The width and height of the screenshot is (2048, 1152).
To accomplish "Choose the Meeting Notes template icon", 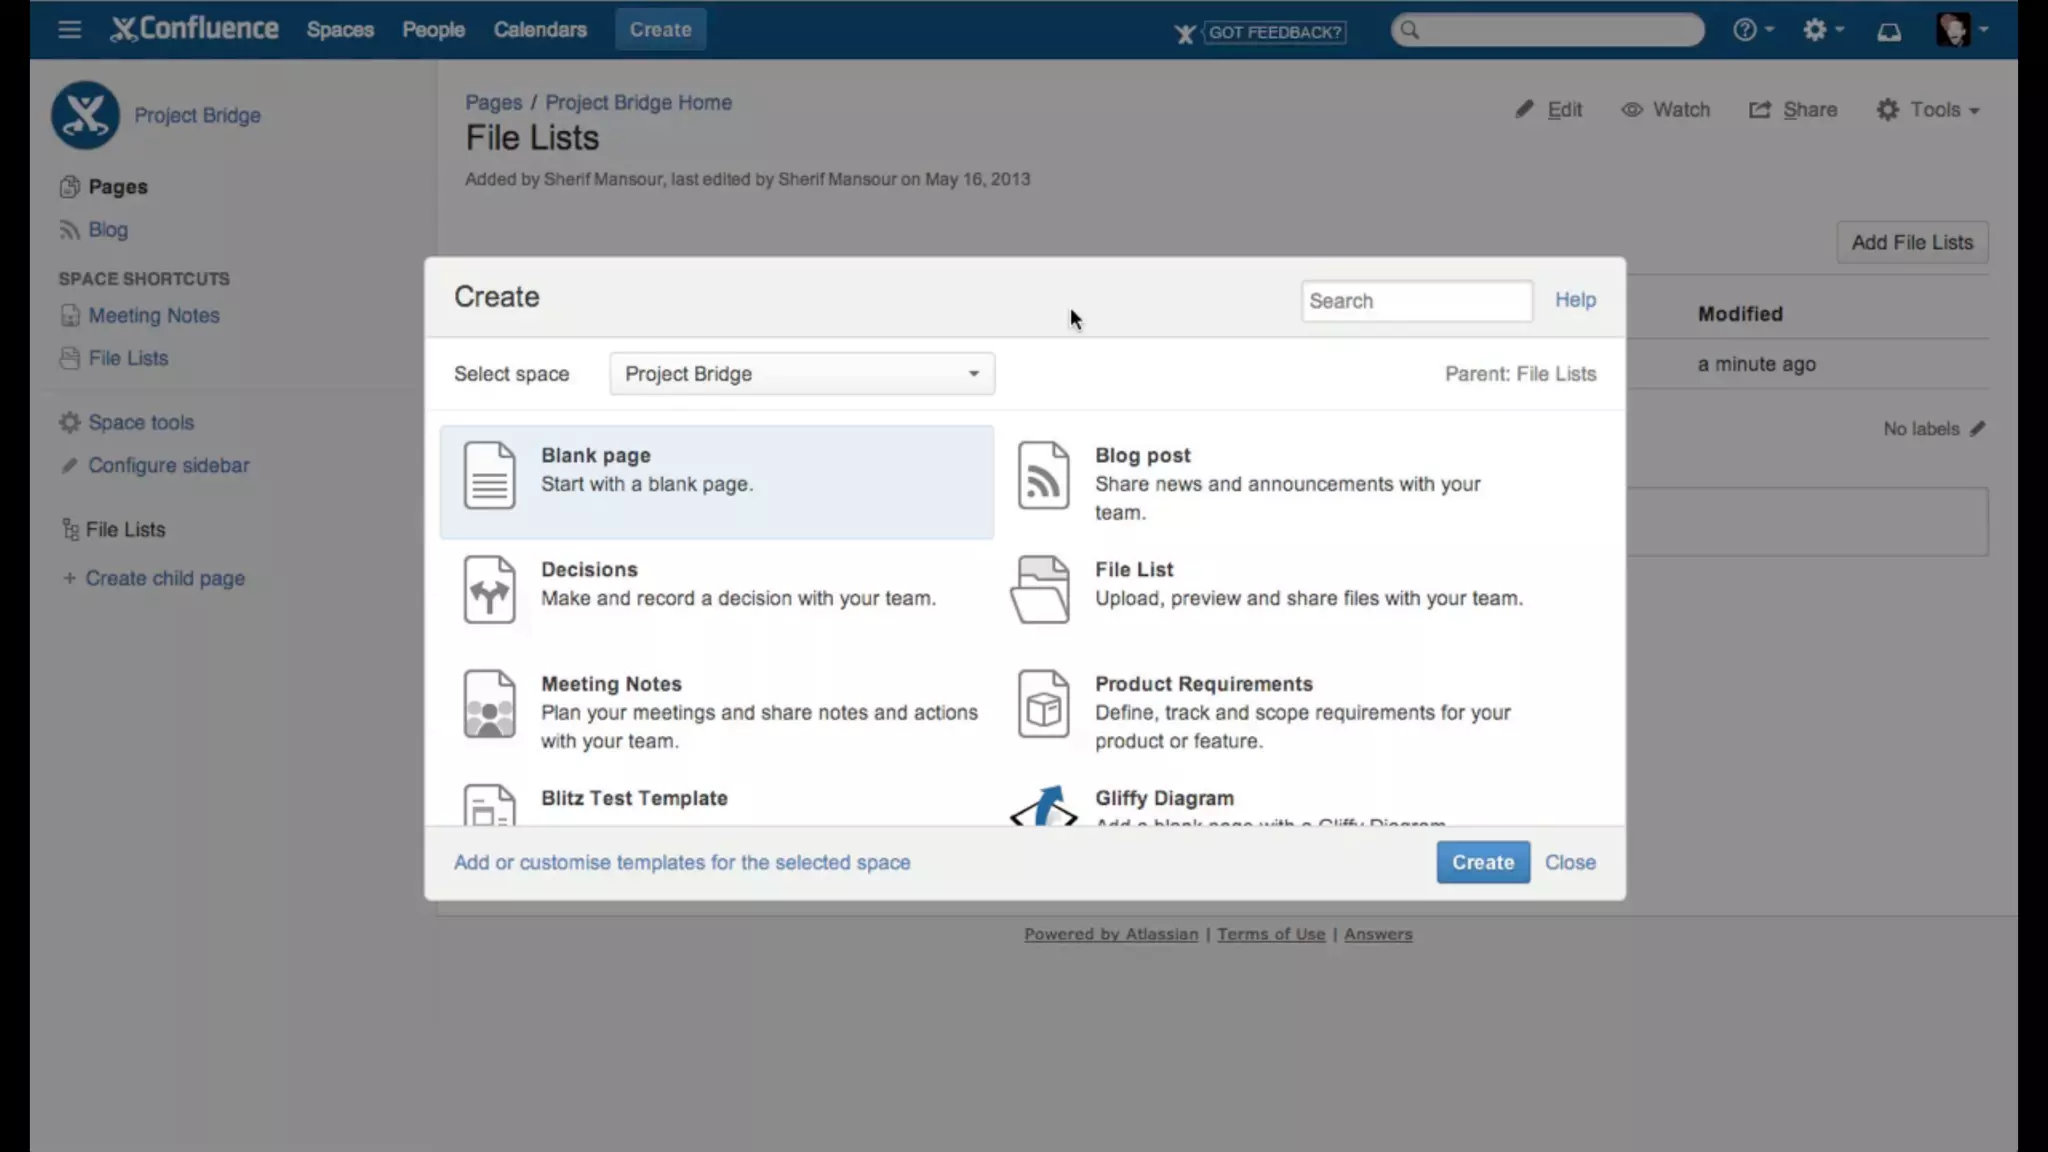I will tap(489, 704).
